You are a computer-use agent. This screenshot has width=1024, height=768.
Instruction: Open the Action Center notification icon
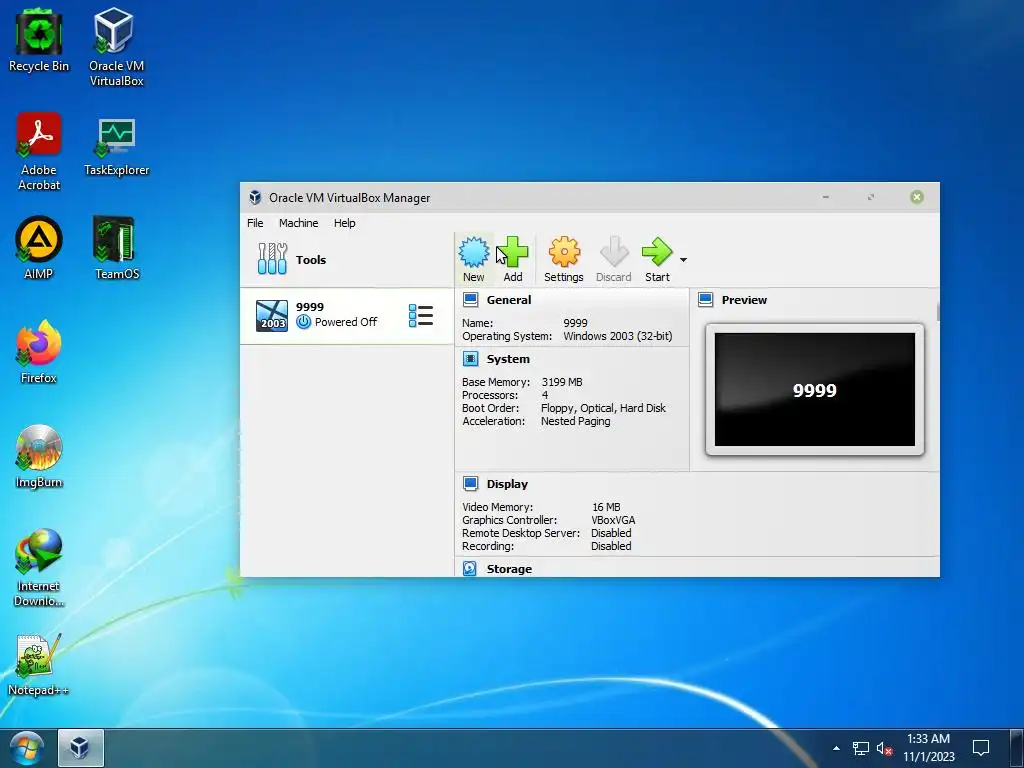(980, 748)
